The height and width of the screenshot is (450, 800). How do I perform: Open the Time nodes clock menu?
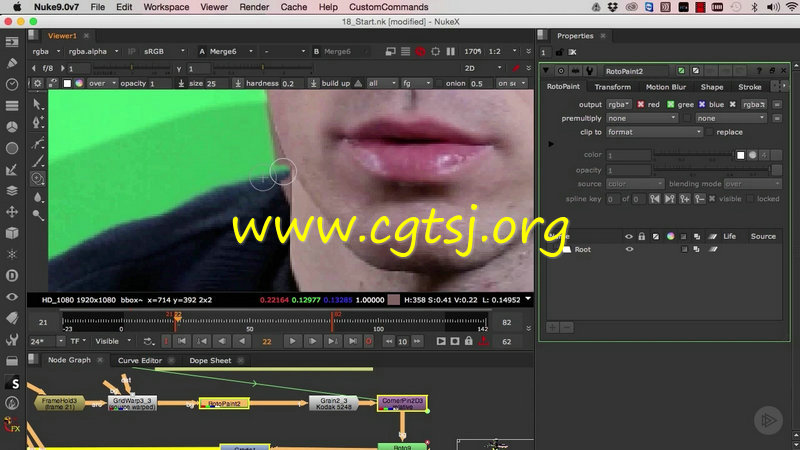click(x=12, y=84)
